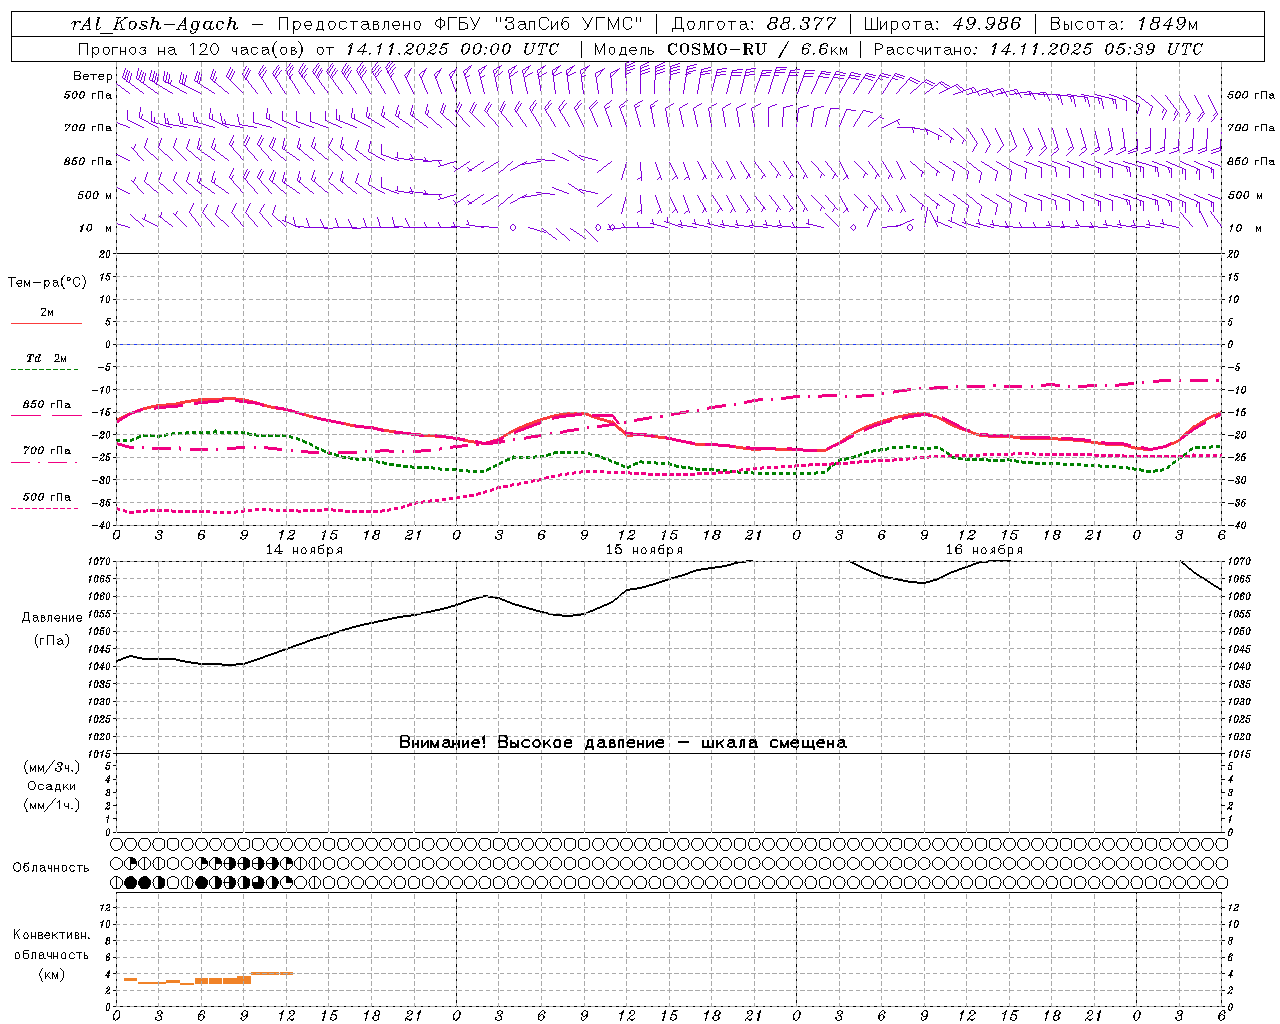Click the Давление panel label

[52, 618]
